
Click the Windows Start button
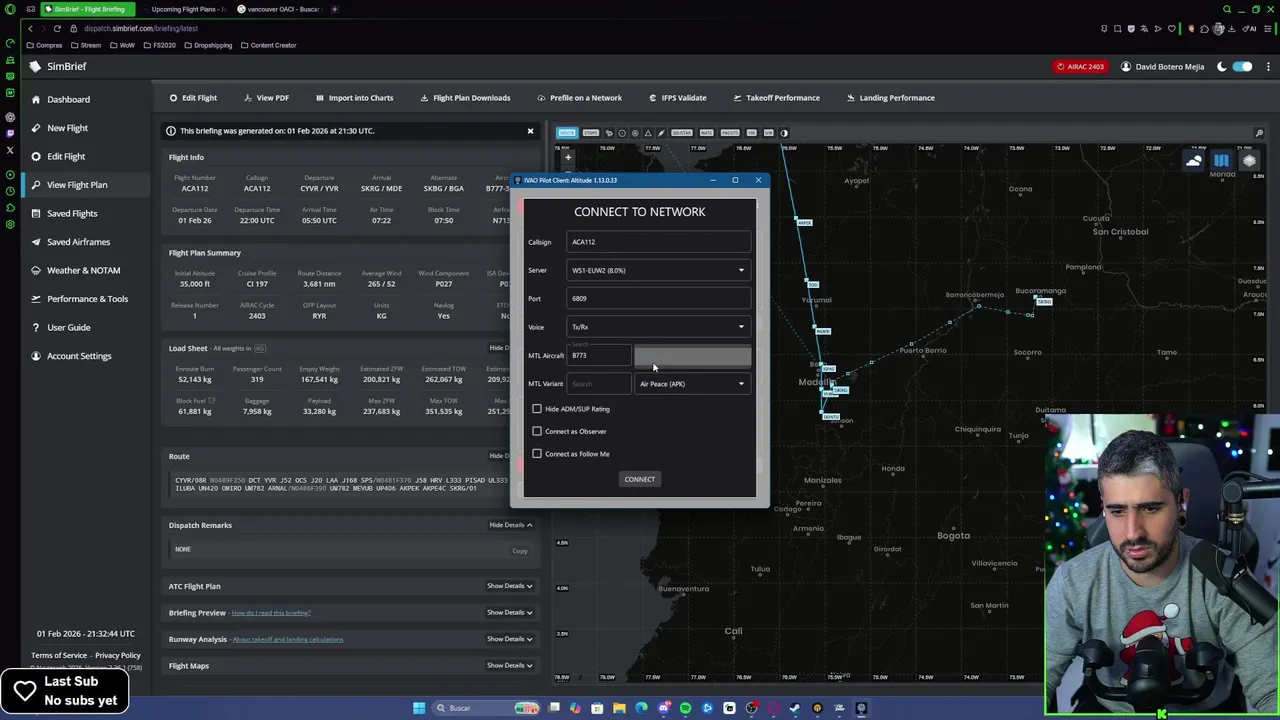point(419,708)
